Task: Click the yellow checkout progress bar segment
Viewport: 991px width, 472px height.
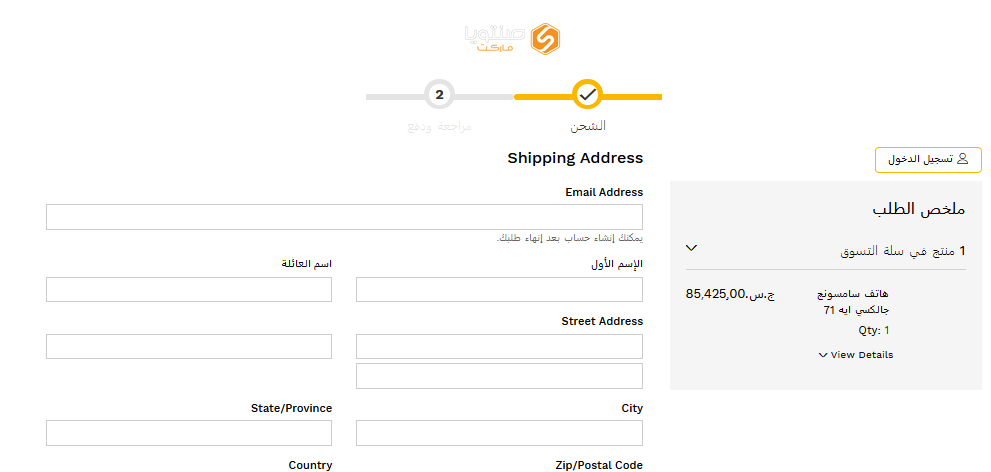Action: tap(588, 97)
